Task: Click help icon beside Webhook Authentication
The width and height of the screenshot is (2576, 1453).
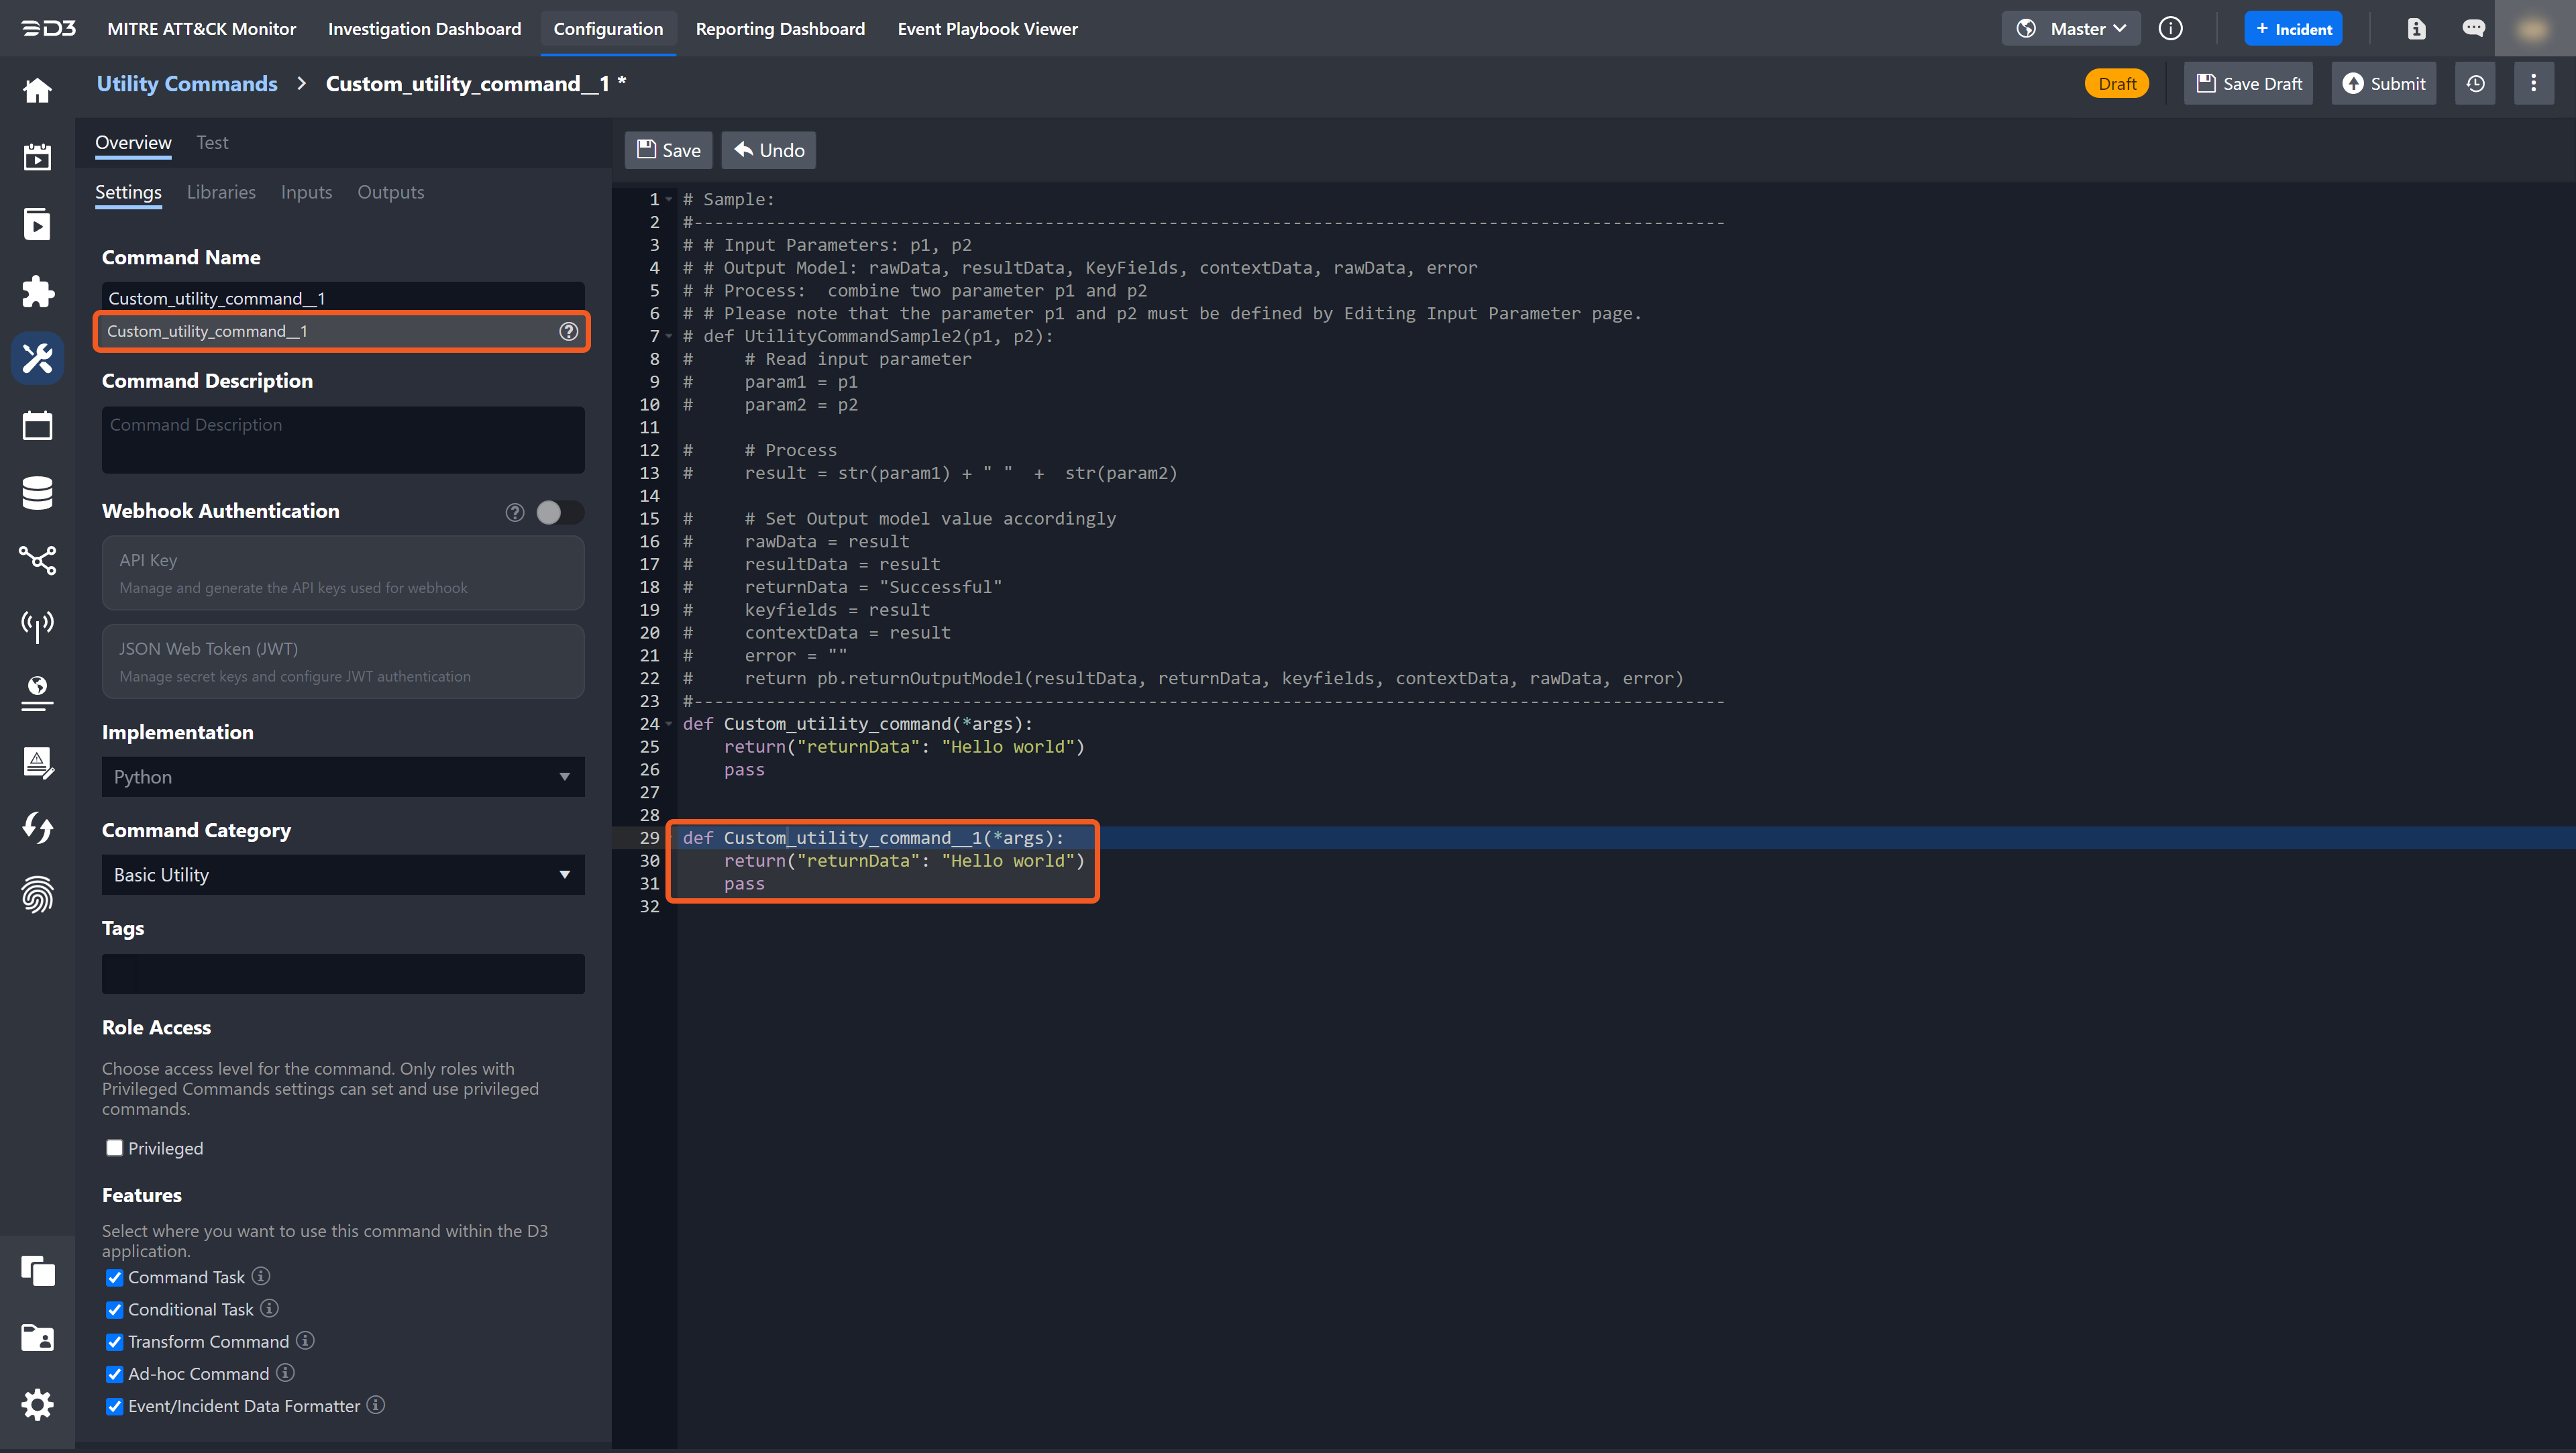Action: click(x=515, y=512)
